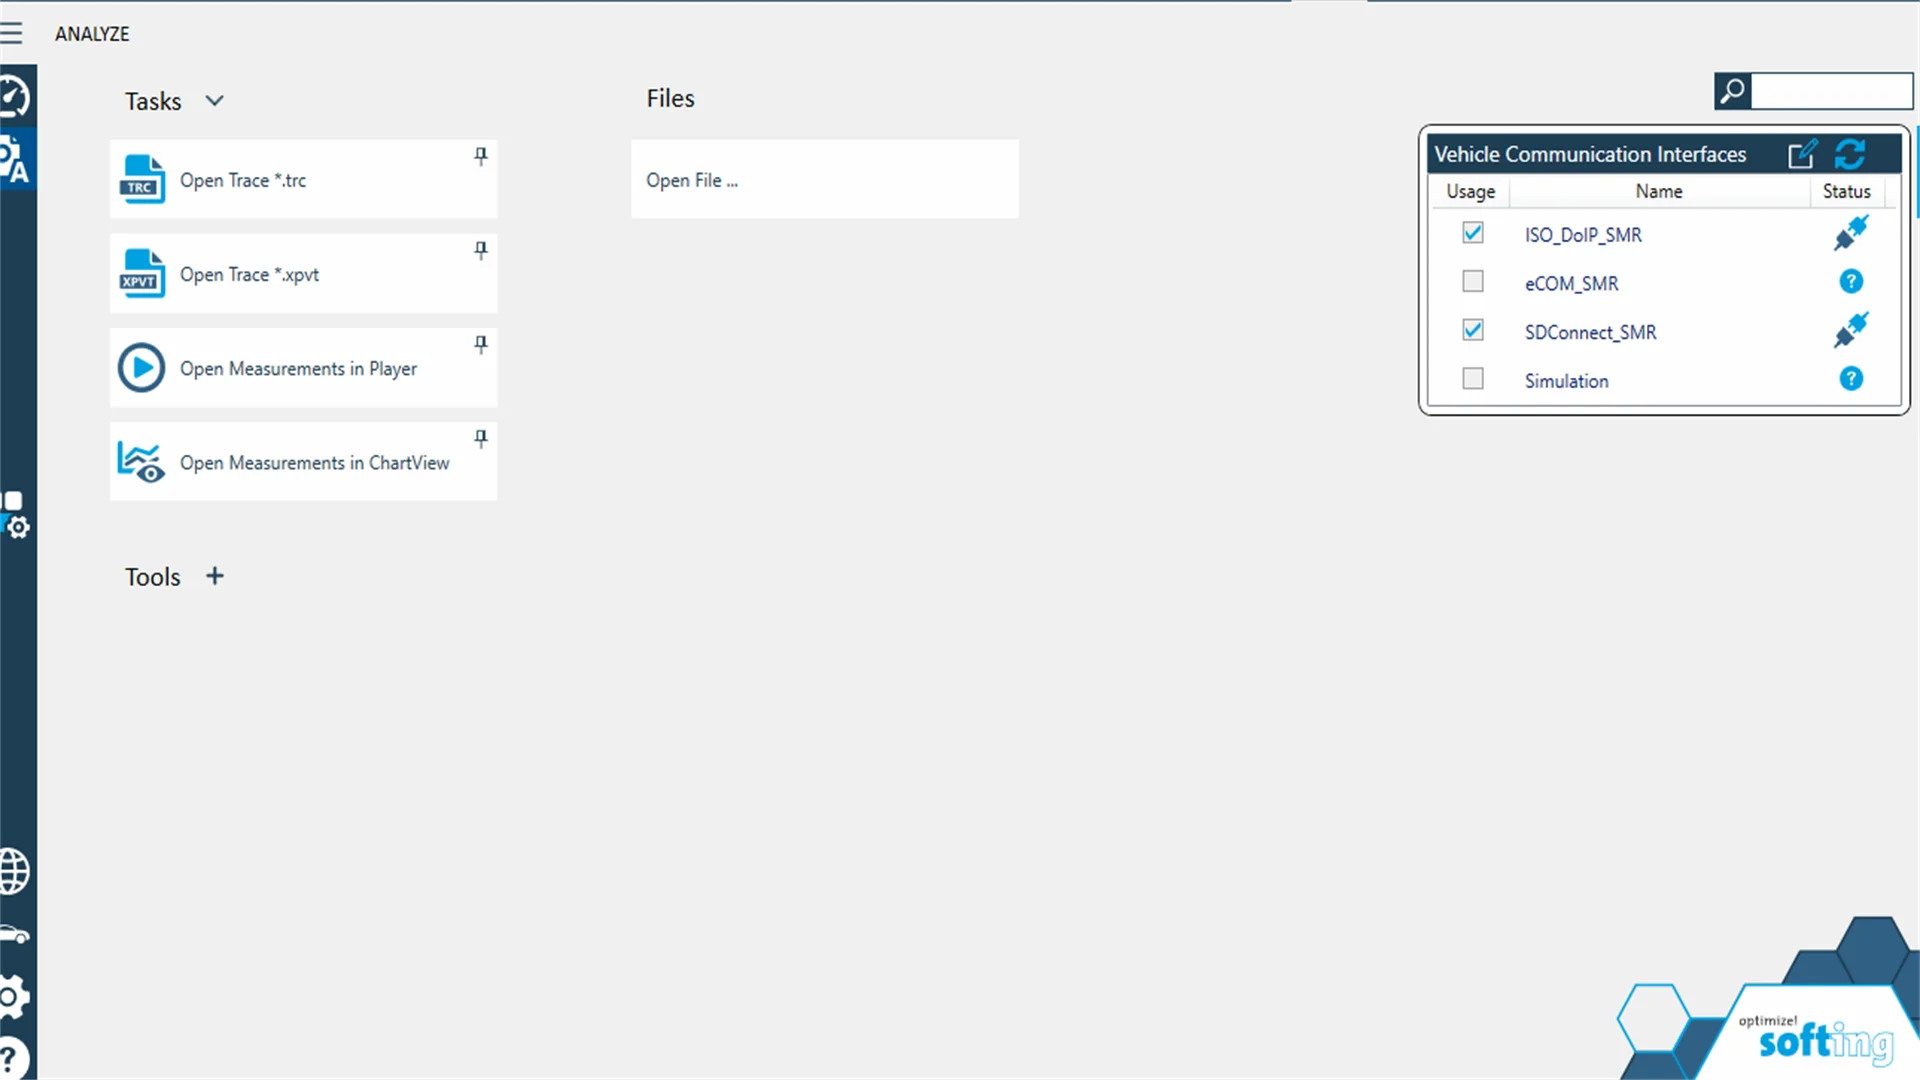Image resolution: width=1920 pixels, height=1080 pixels.
Task: Open the globe icon in sidebar
Action: (15, 871)
